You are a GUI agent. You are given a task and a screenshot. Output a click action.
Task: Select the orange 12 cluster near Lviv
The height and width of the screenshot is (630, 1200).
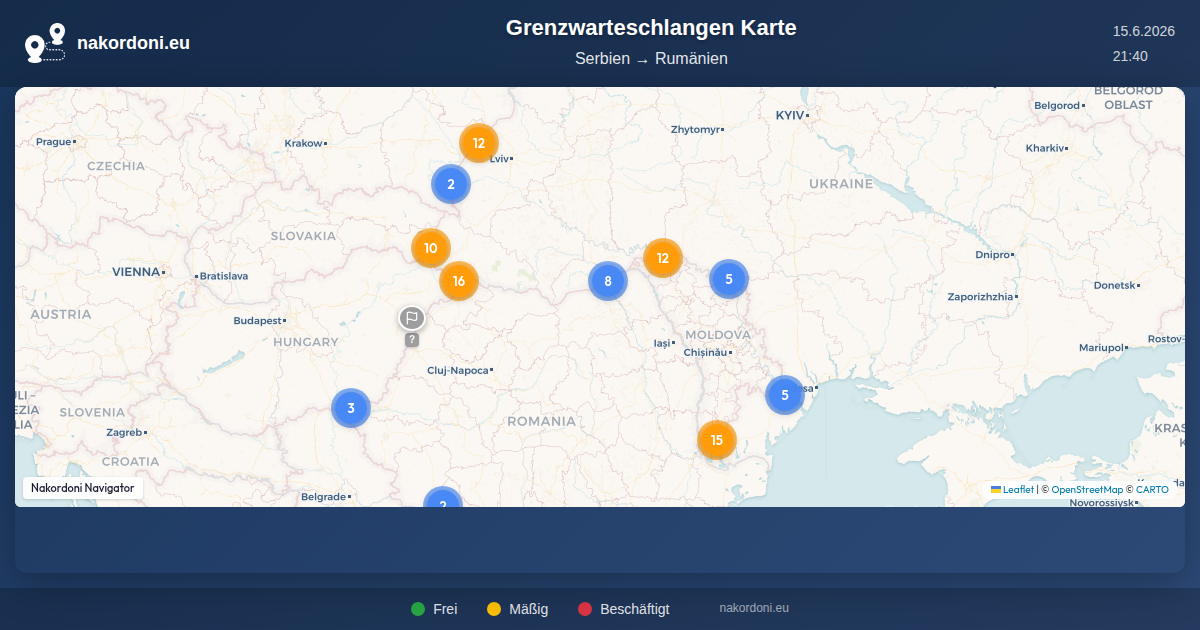pyautogui.click(x=479, y=143)
